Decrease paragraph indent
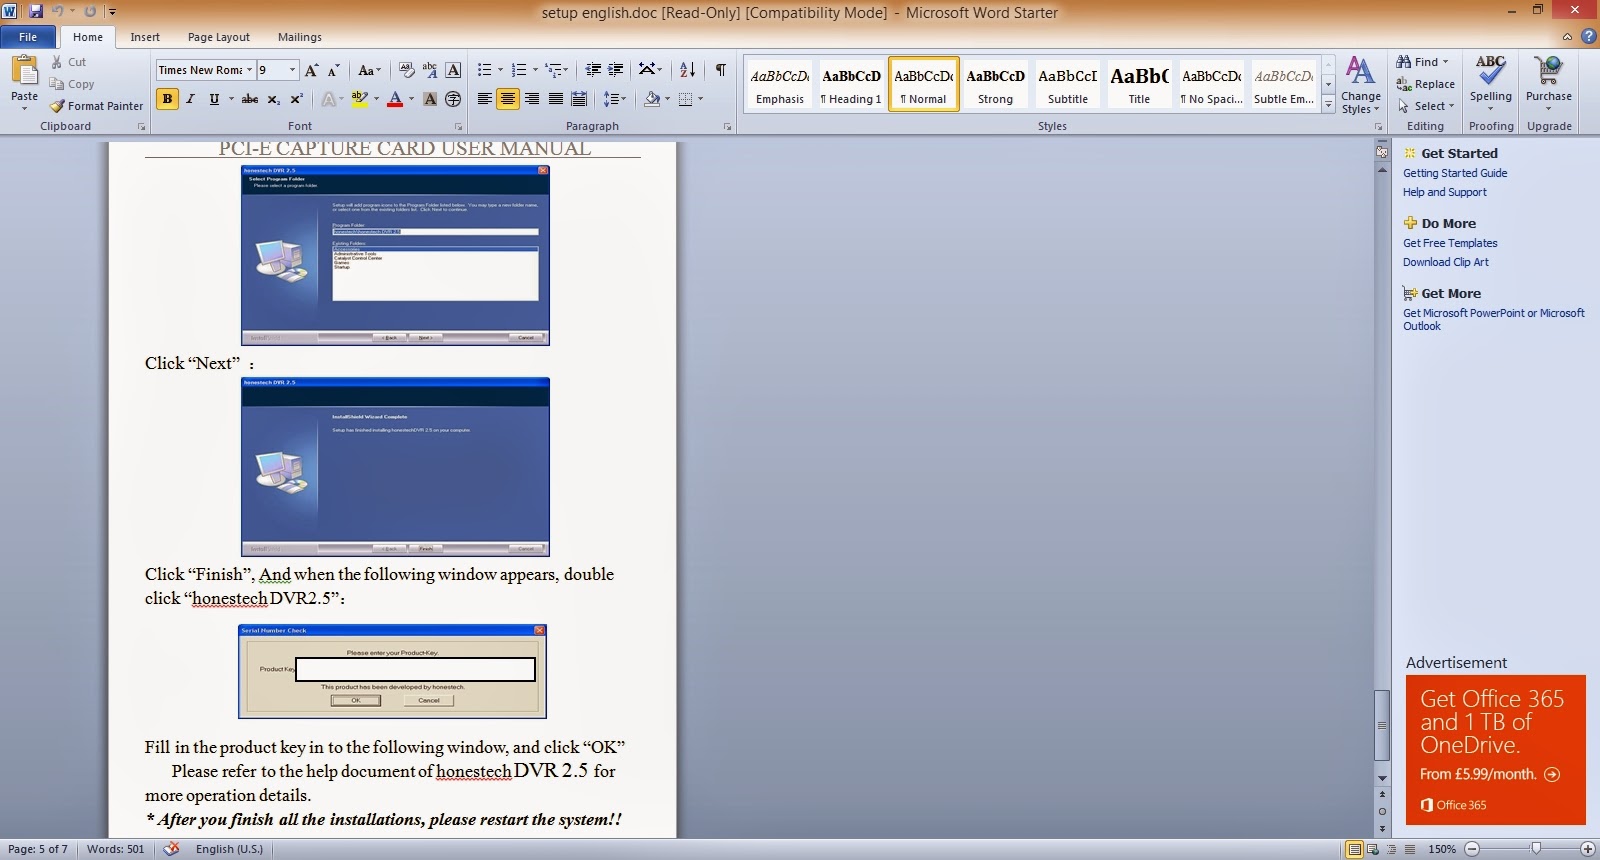Viewport: 1600px width, 860px height. point(593,70)
